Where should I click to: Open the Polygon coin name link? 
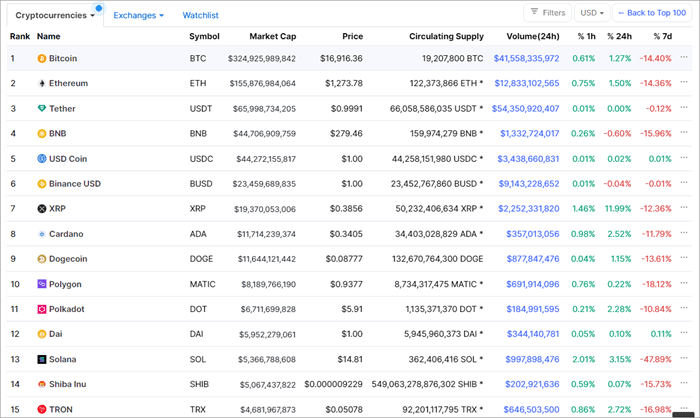click(66, 284)
